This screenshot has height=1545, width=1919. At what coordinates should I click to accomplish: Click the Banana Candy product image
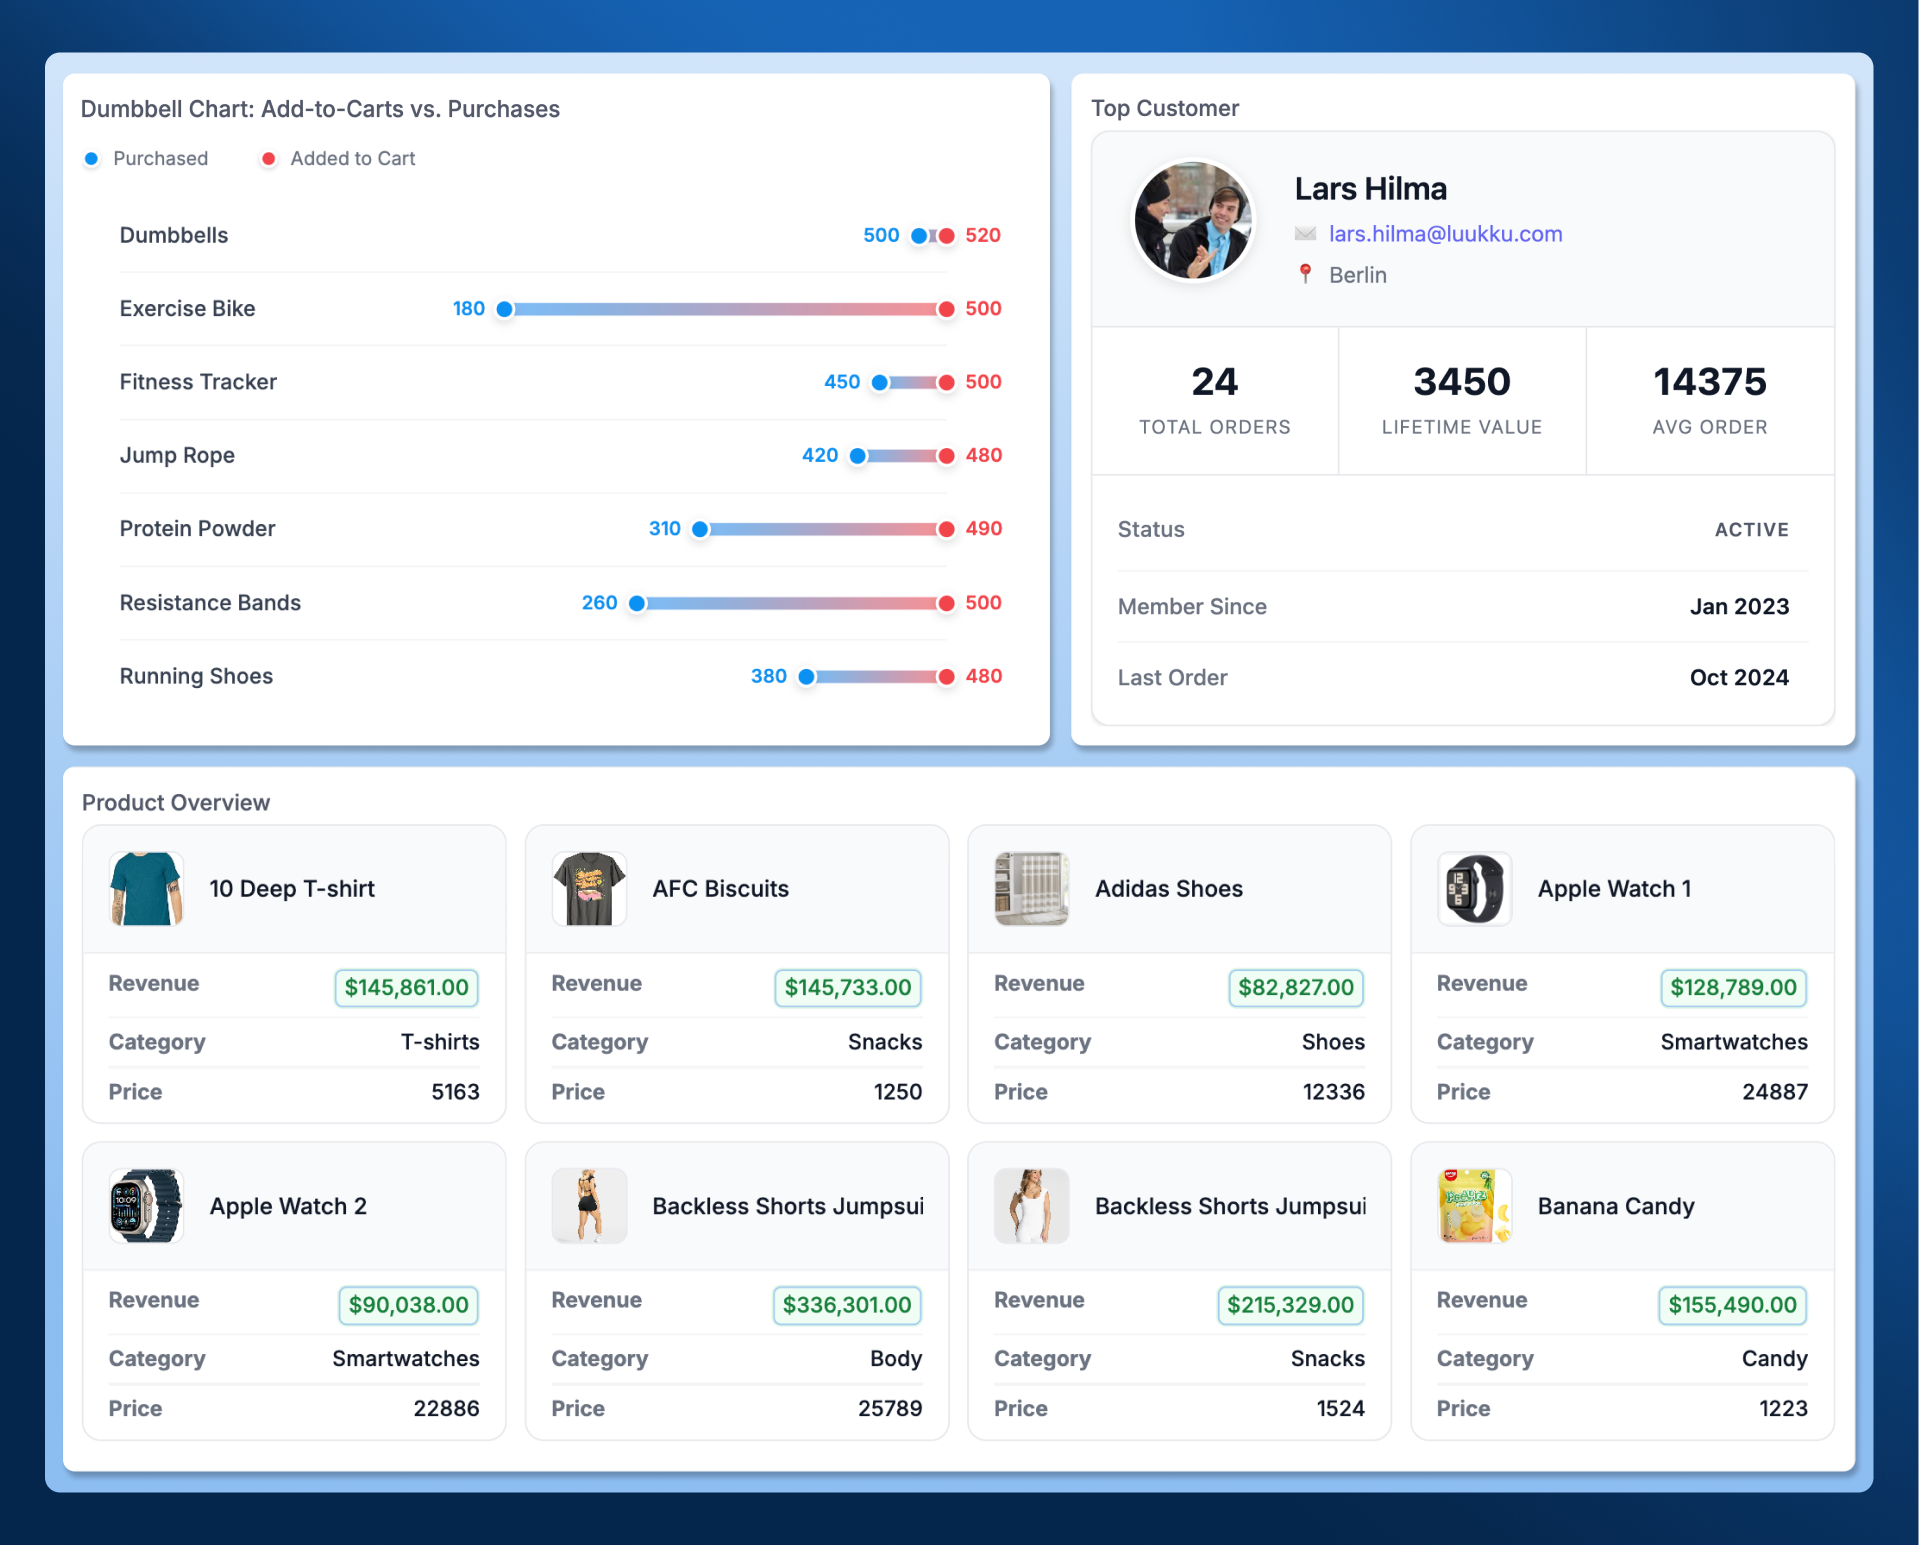[1473, 1206]
